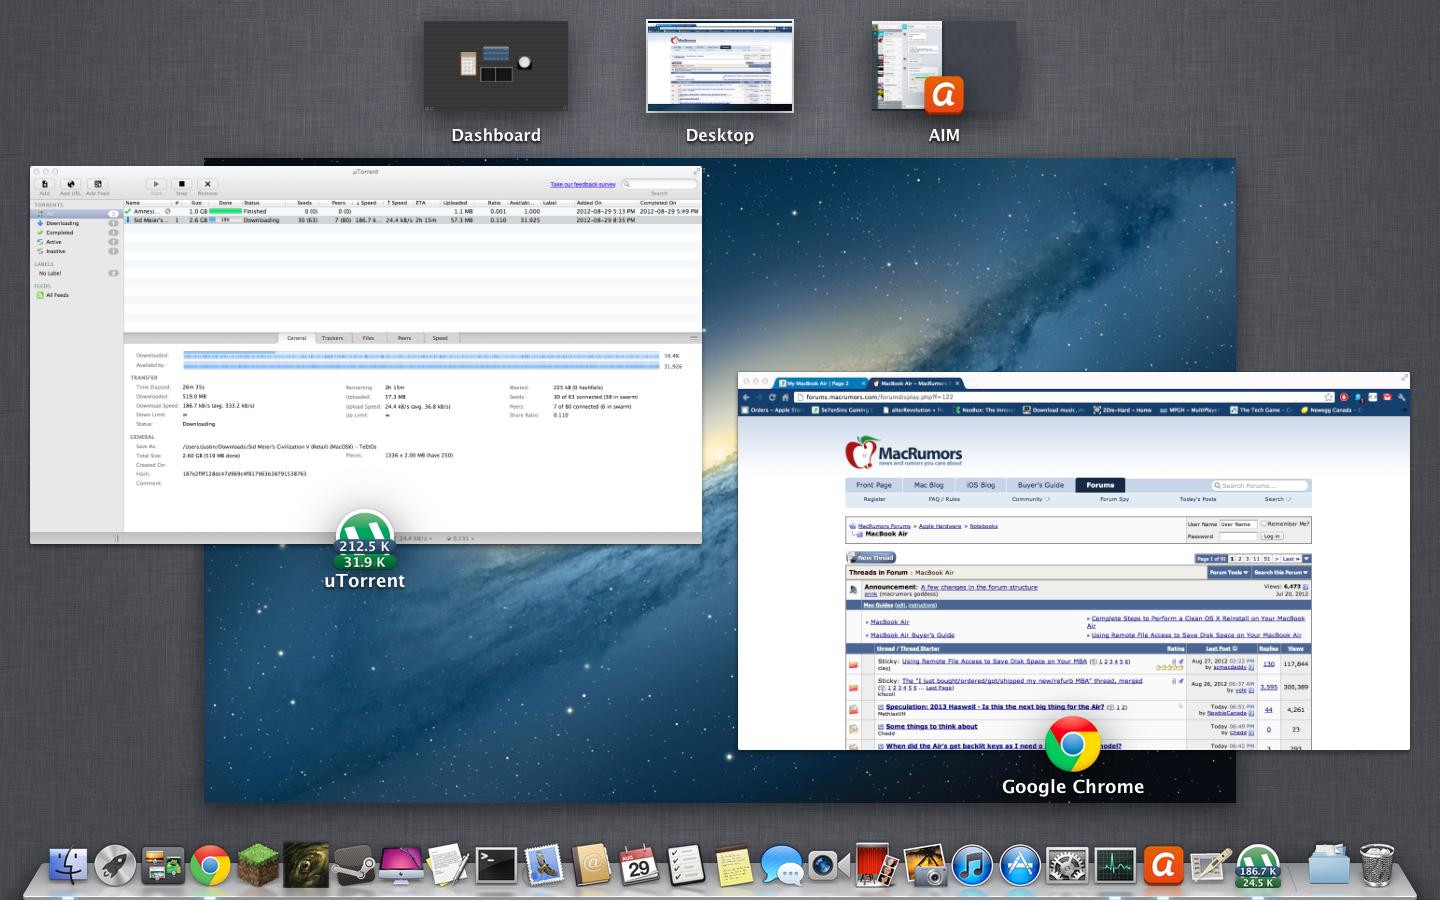Click New Thread button on MacRumors

click(x=871, y=558)
